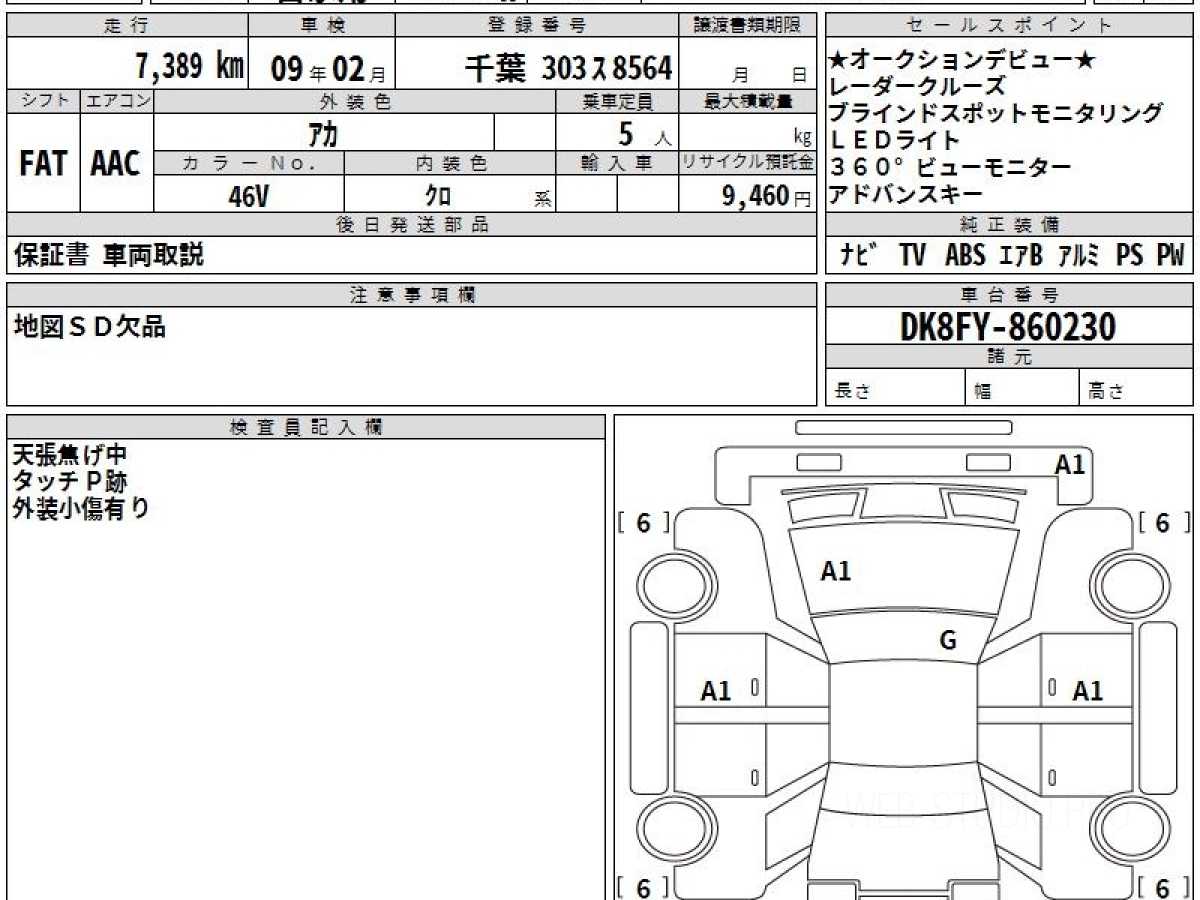The image size is (1200, 900).
Task: Click the 検査員記入欄 header
Action: 306,427
